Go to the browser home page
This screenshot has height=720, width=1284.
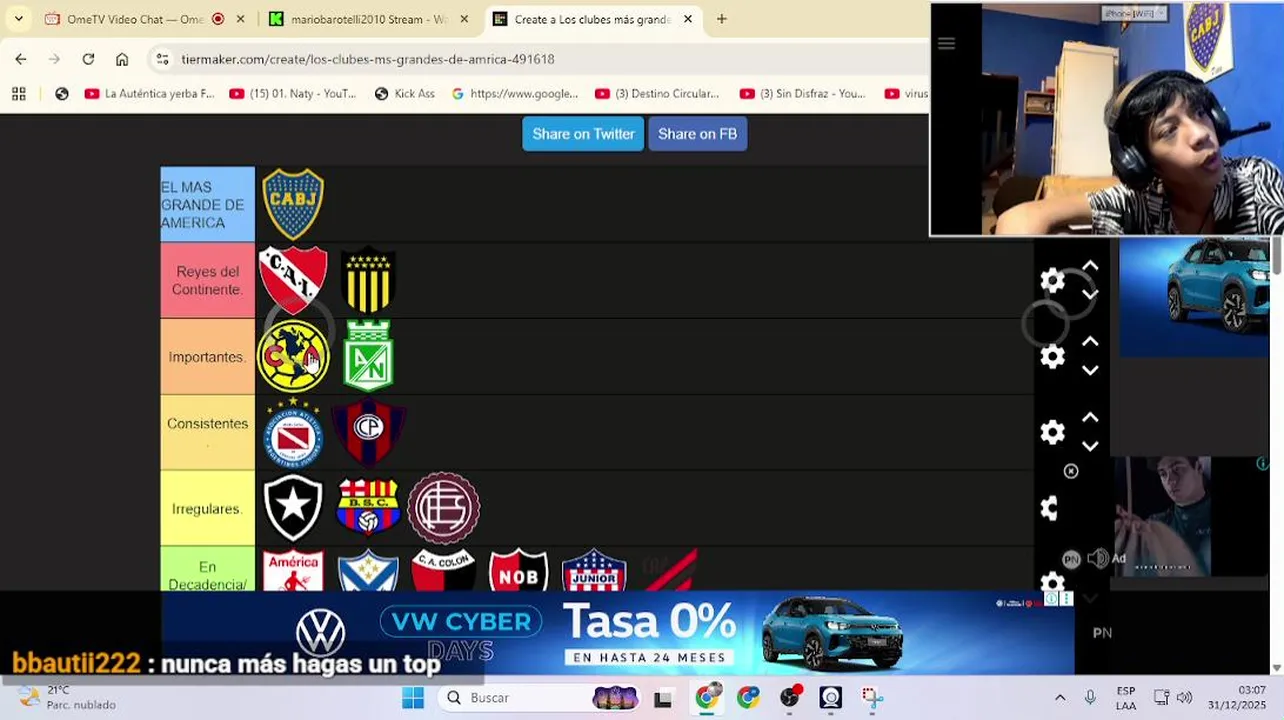(x=122, y=59)
